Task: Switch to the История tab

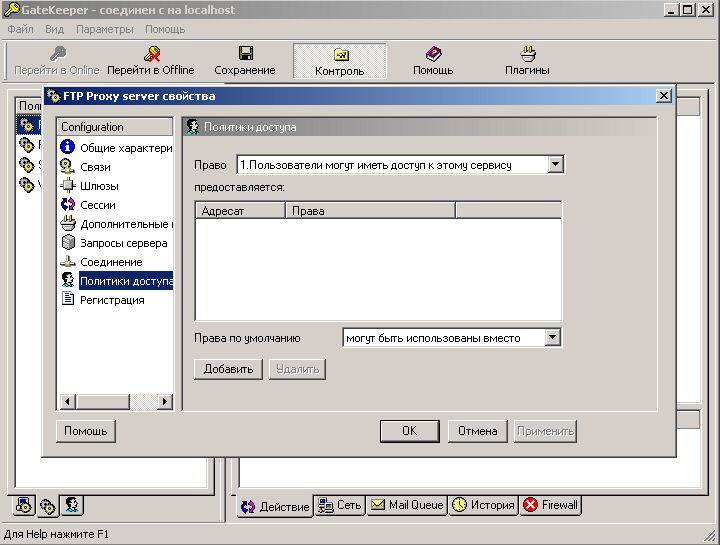Action: click(484, 506)
